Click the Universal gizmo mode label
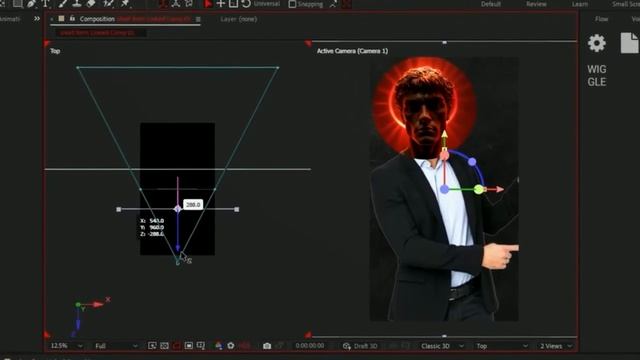The width and height of the screenshot is (640, 360). point(267,4)
